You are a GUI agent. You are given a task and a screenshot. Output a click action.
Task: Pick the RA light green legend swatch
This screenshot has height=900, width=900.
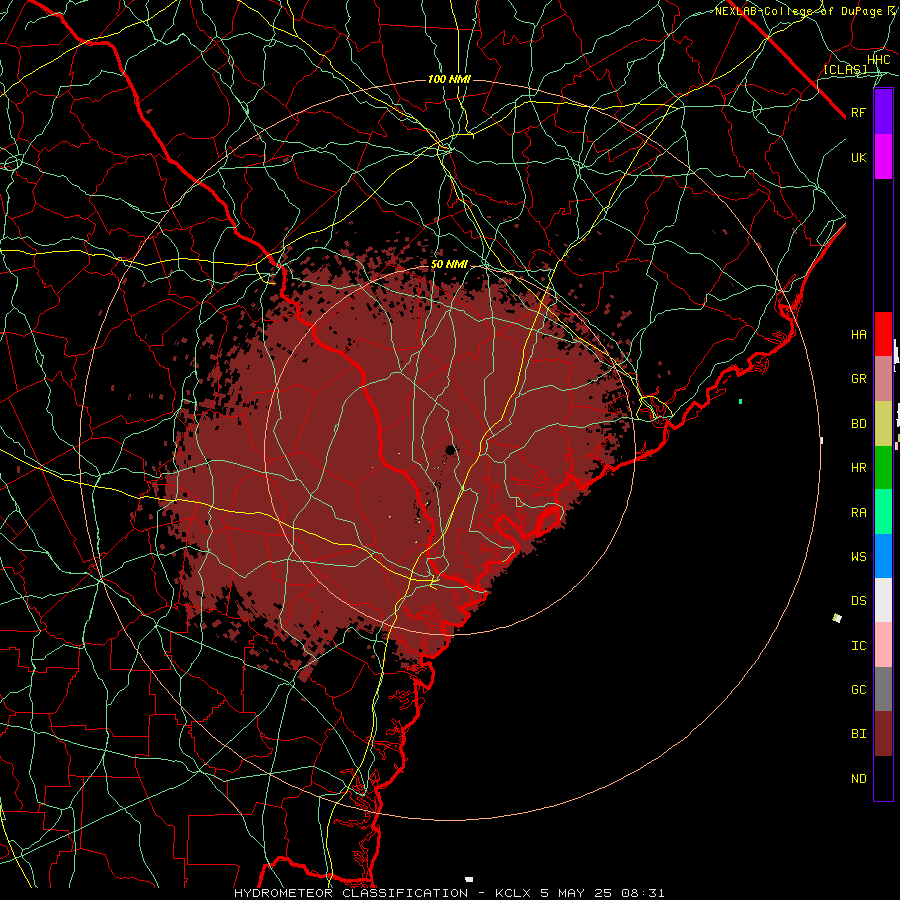tap(883, 512)
